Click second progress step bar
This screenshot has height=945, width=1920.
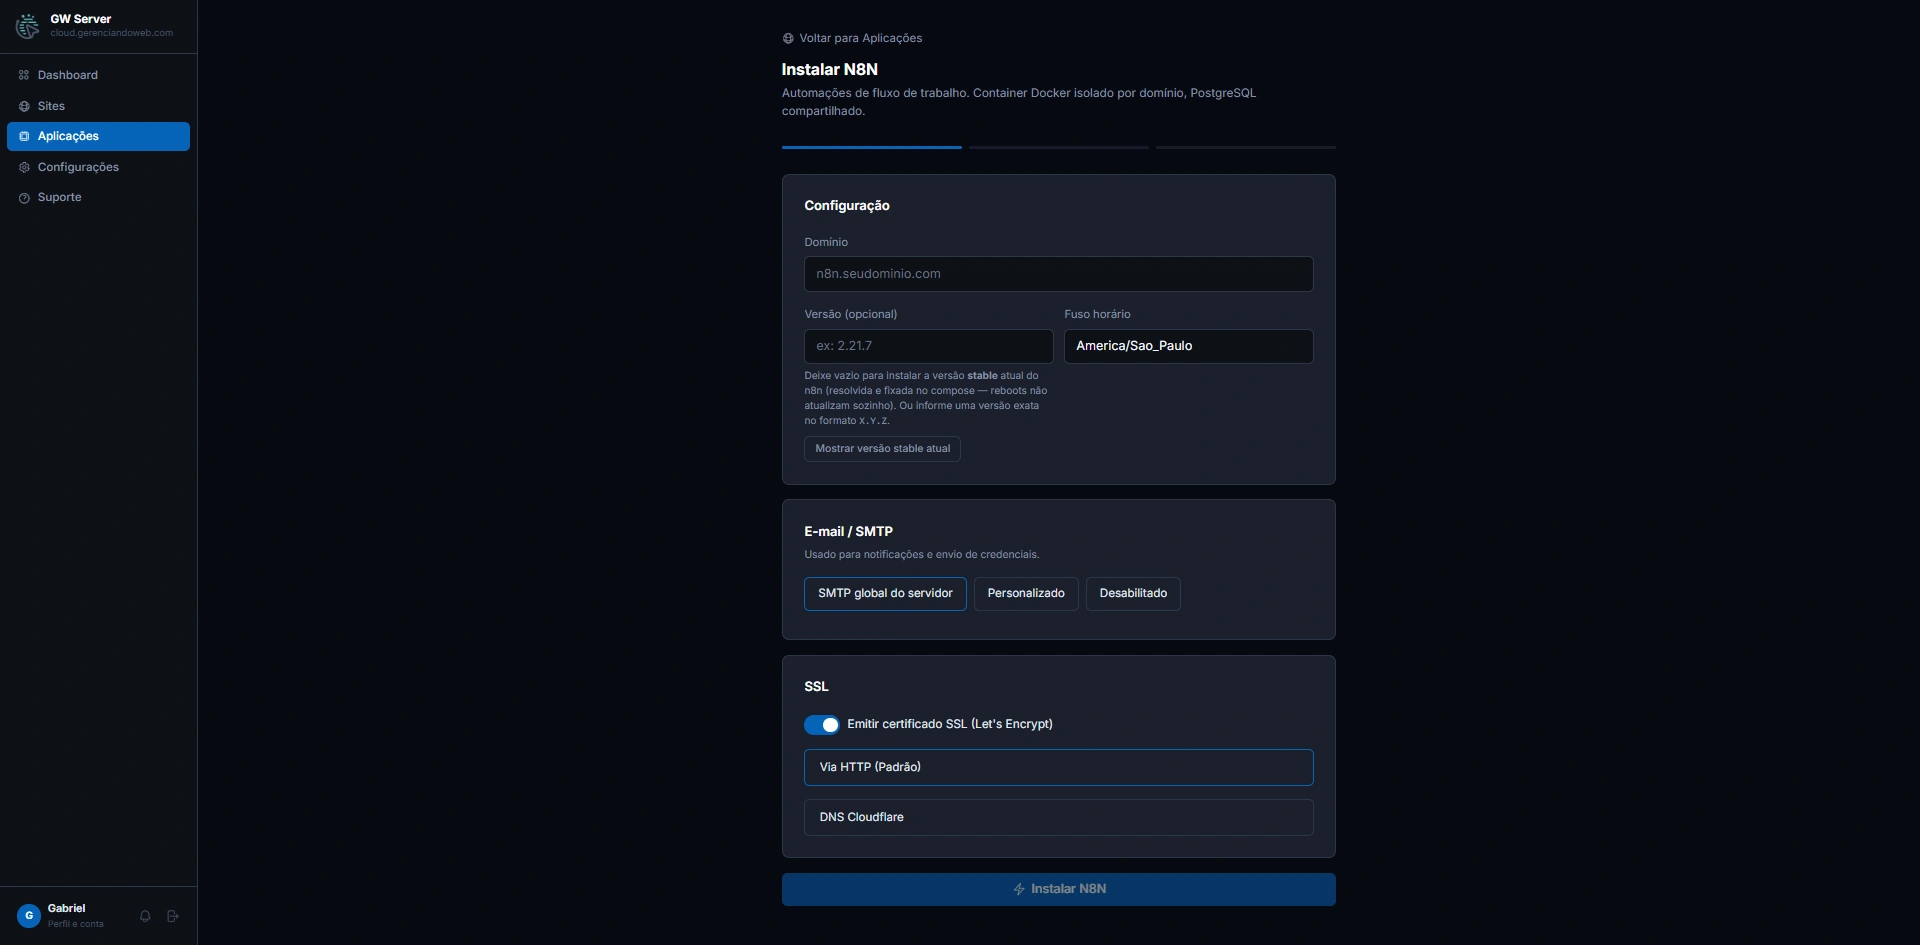(1058, 147)
